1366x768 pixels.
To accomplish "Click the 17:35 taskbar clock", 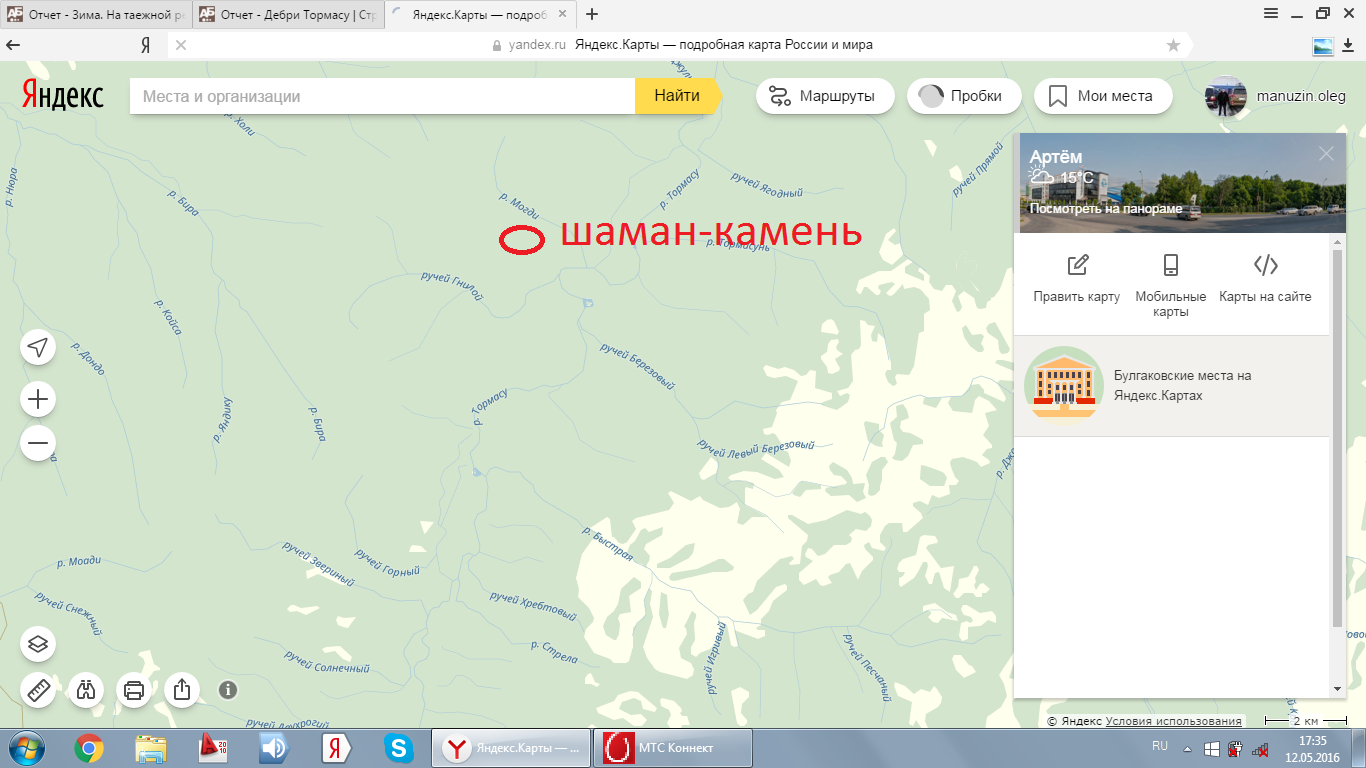I will [1312, 740].
